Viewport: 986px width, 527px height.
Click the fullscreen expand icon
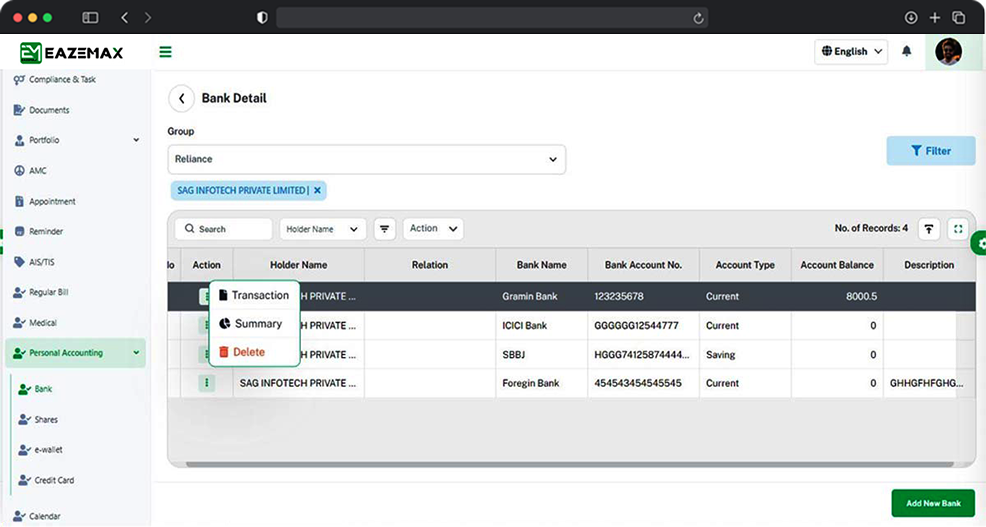pyautogui.click(x=958, y=229)
